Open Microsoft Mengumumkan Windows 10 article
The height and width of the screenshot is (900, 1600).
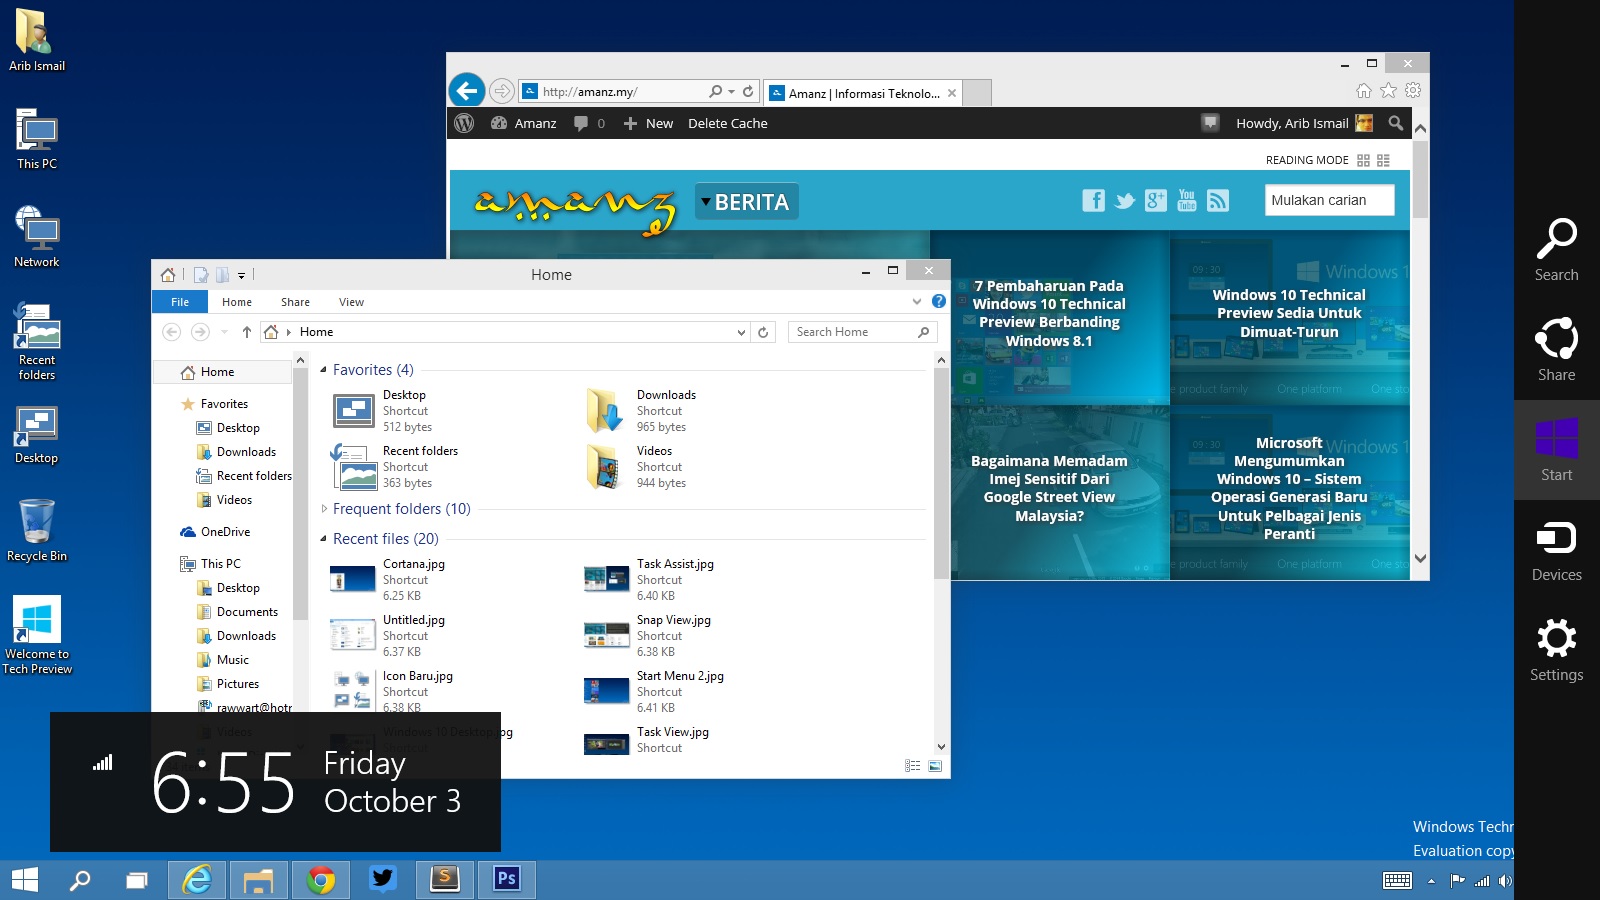(1289, 488)
